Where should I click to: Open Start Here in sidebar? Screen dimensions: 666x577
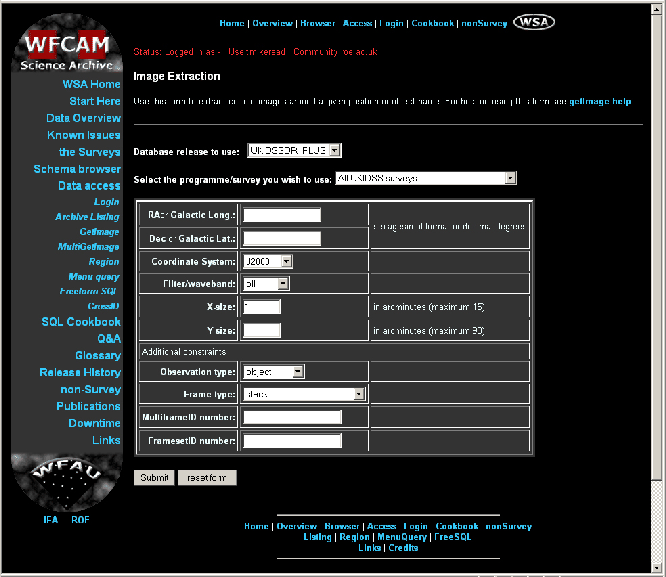click(x=95, y=101)
